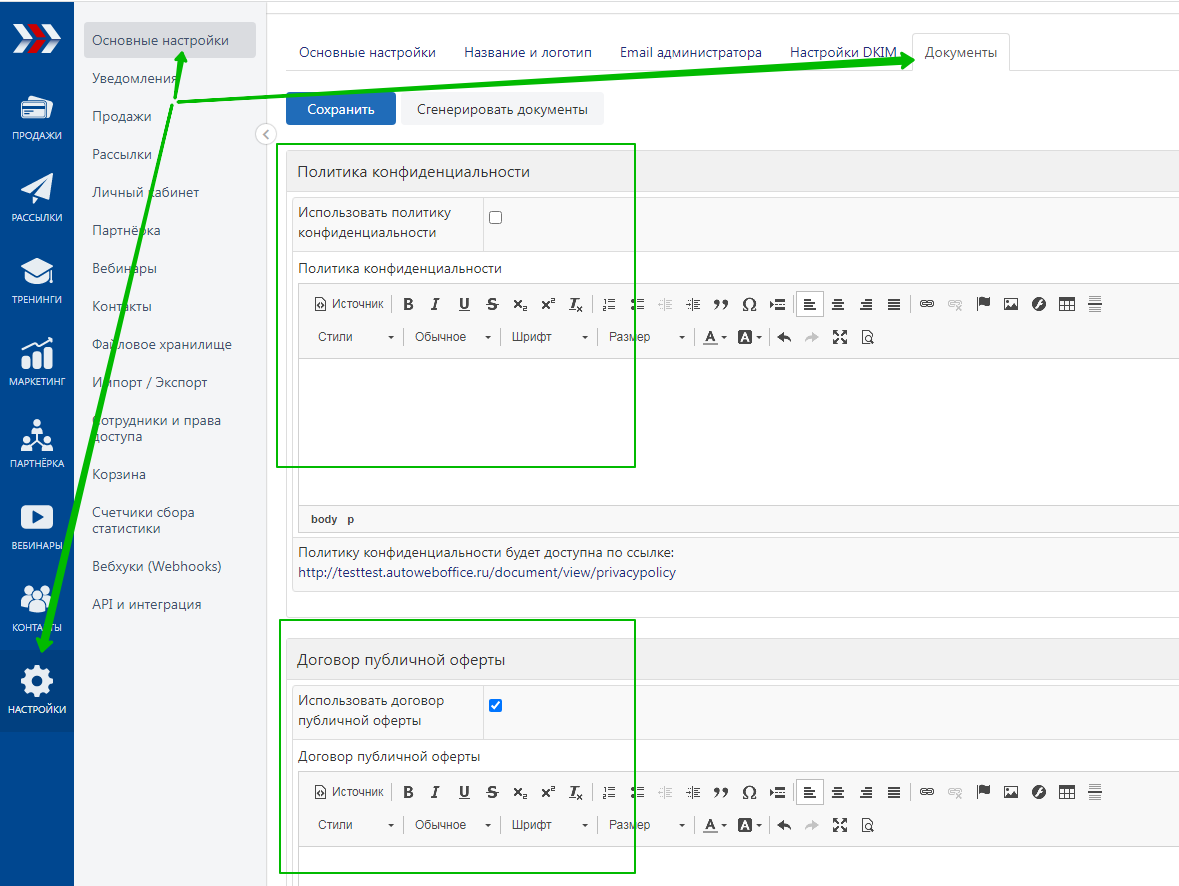Open the Маркетинг chart icon
The image size is (1179, 886).
pos(37,361)
